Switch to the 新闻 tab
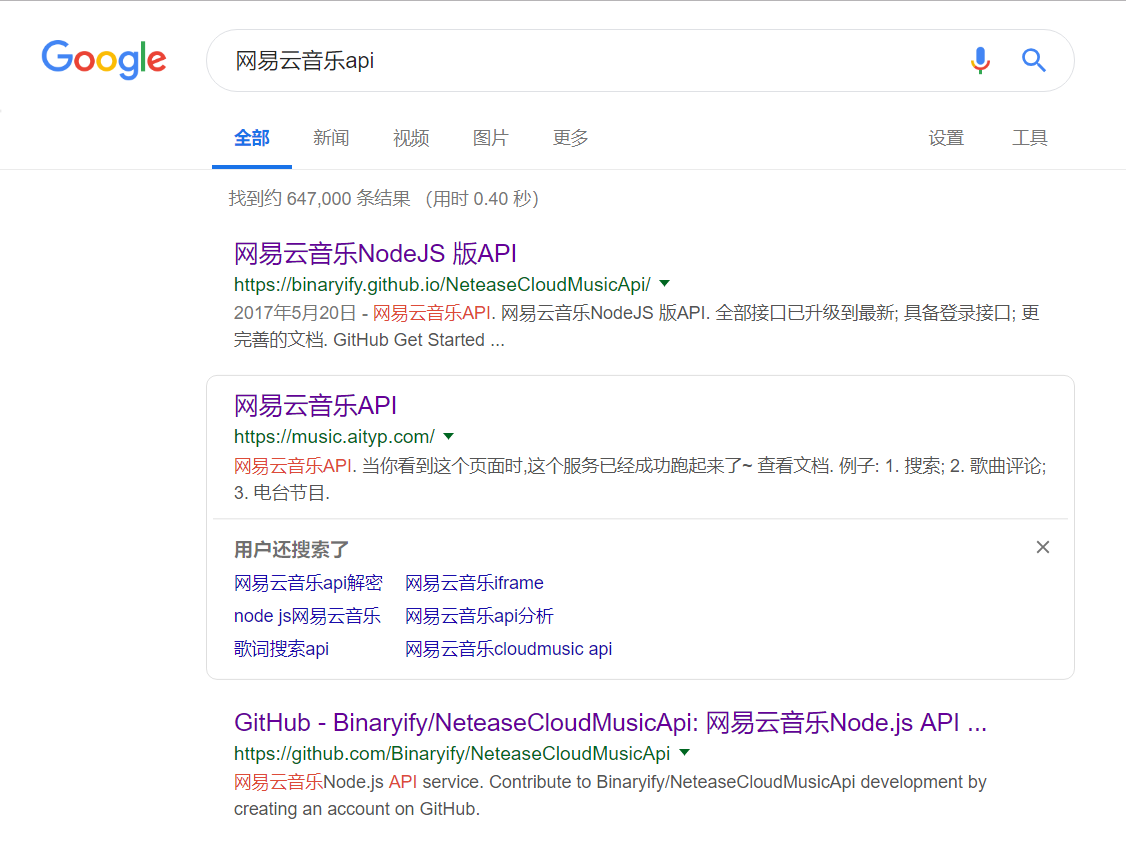Screen dimensions: 1126x845 click(331, 138)
